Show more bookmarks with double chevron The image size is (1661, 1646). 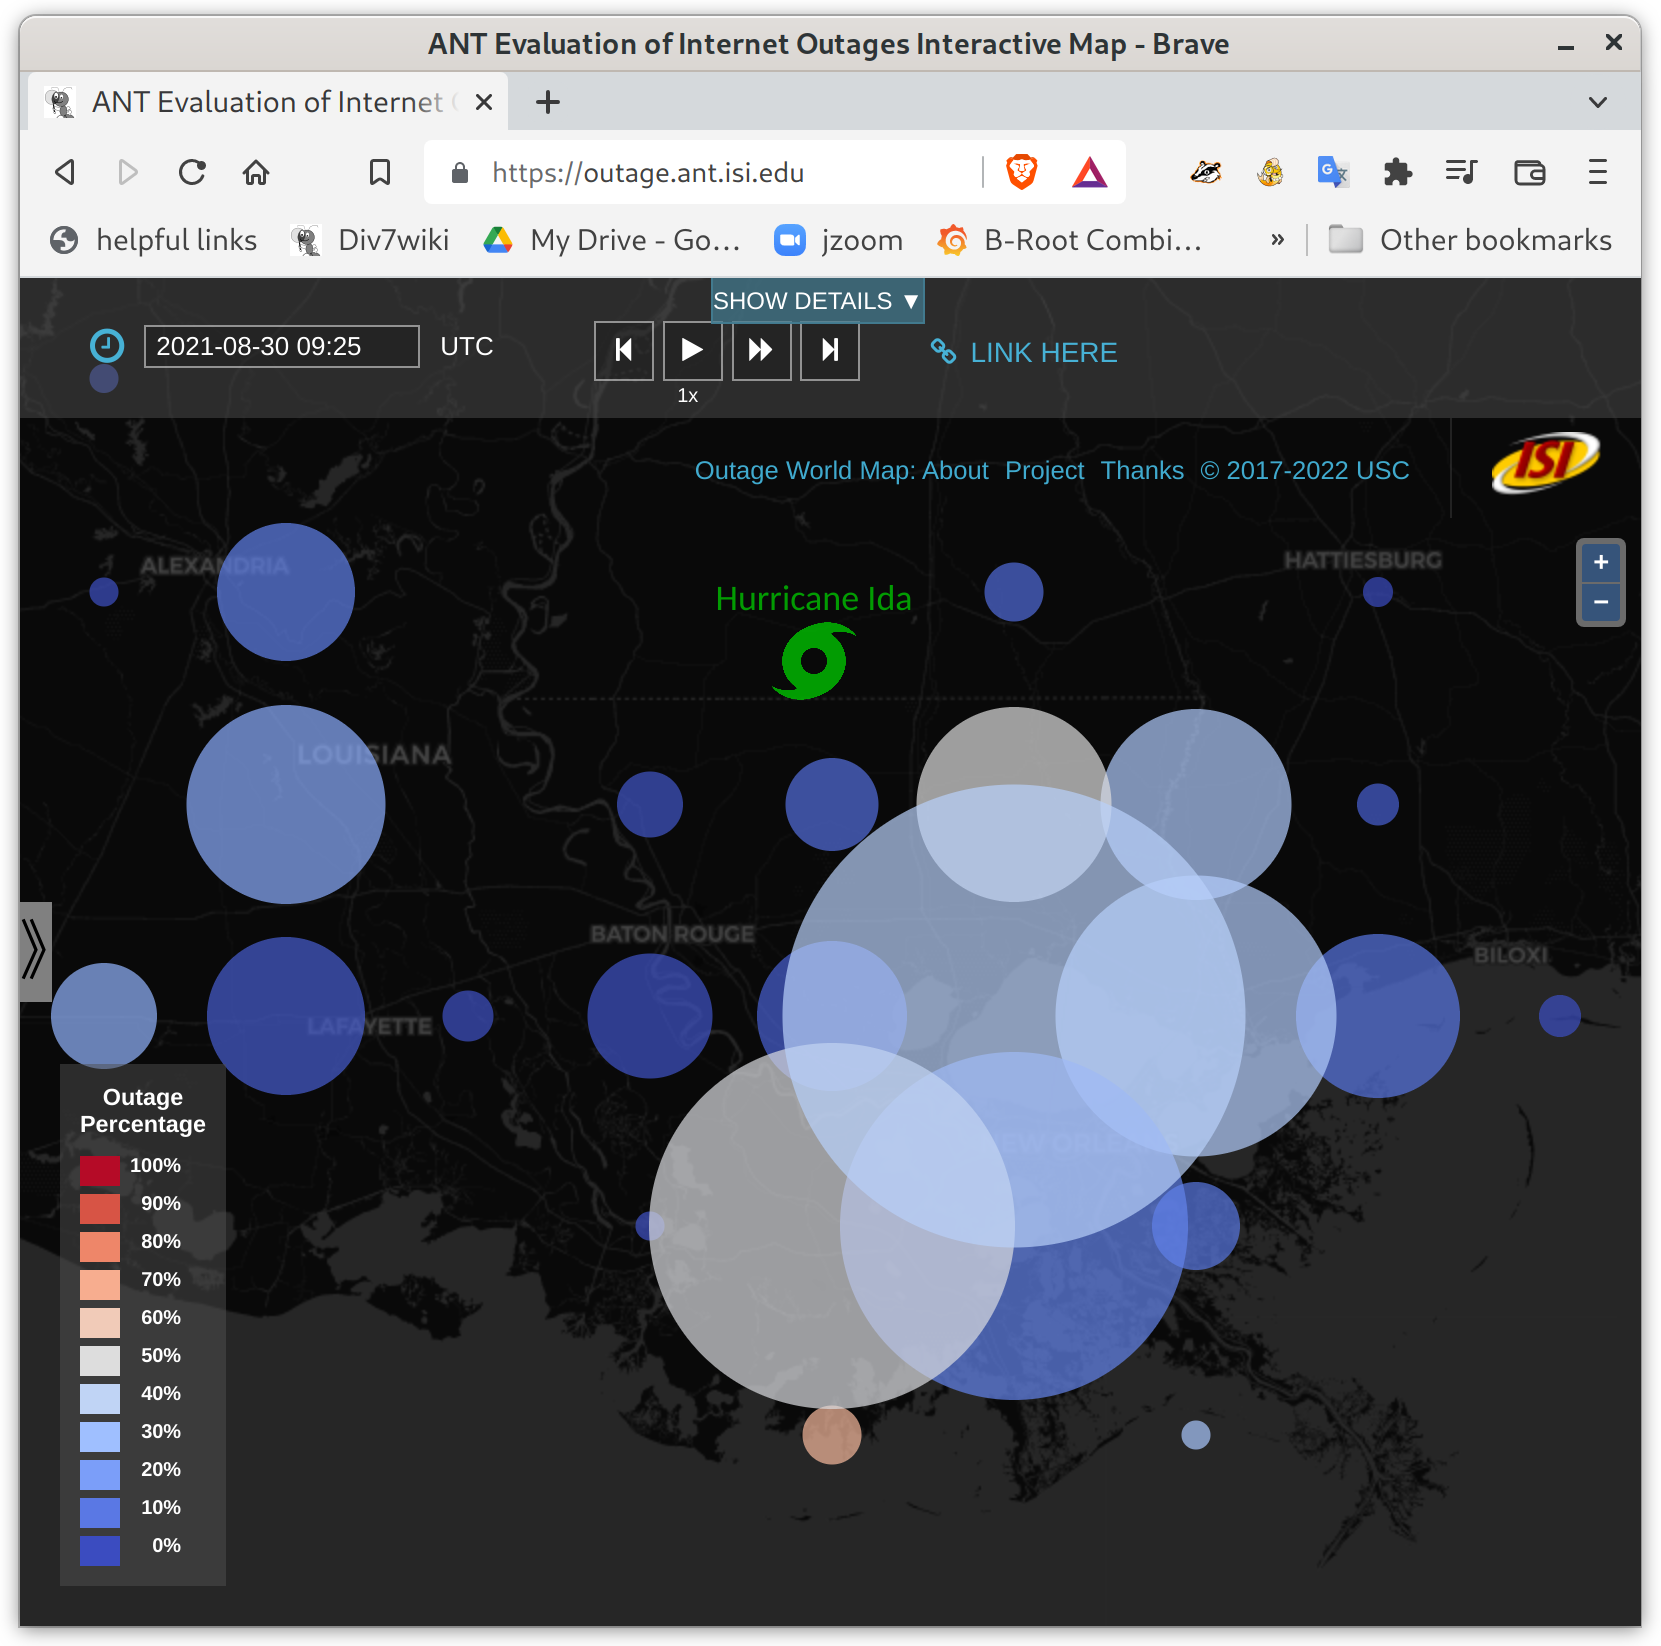(1277, 240)
